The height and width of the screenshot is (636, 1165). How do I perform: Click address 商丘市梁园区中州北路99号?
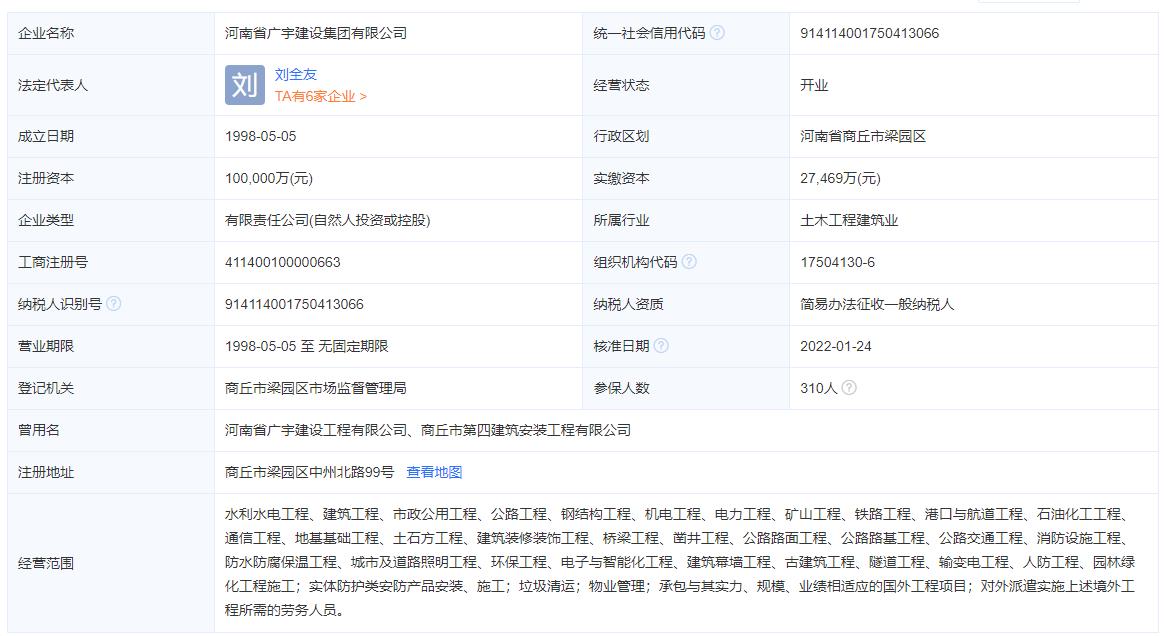pos(309,472)
